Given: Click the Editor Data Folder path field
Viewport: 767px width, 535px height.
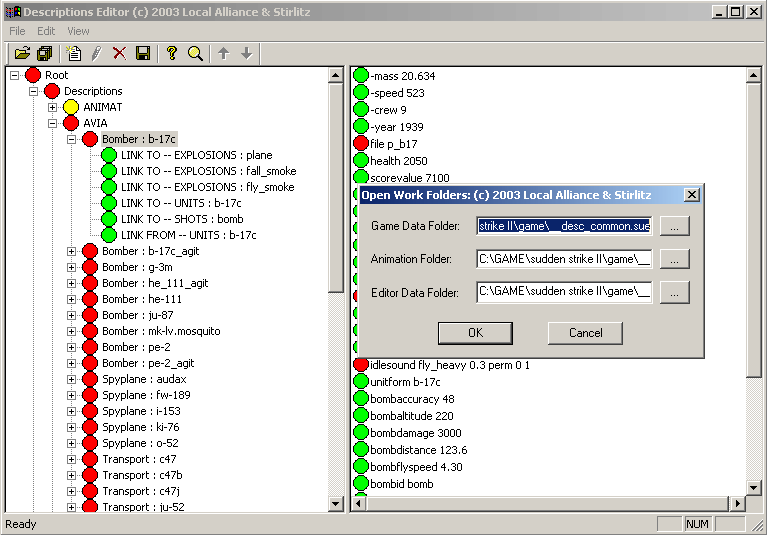Looking at the screenshot, I should 564,292.
